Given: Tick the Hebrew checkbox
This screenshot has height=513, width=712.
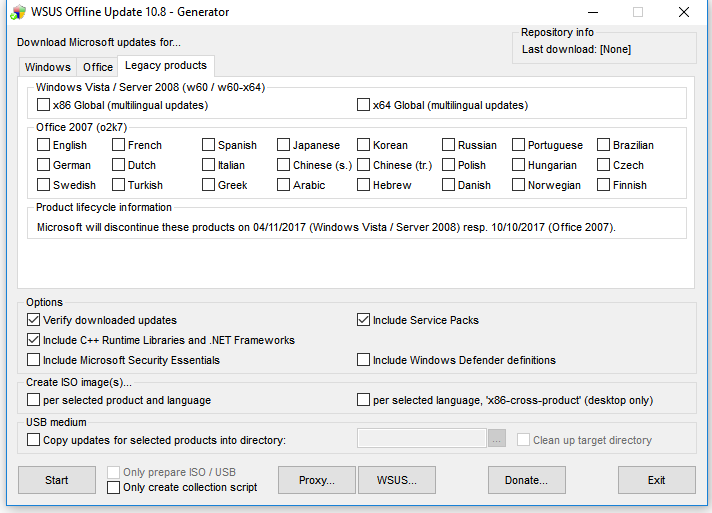Looking at the screenshot, I should pos(363,185).
